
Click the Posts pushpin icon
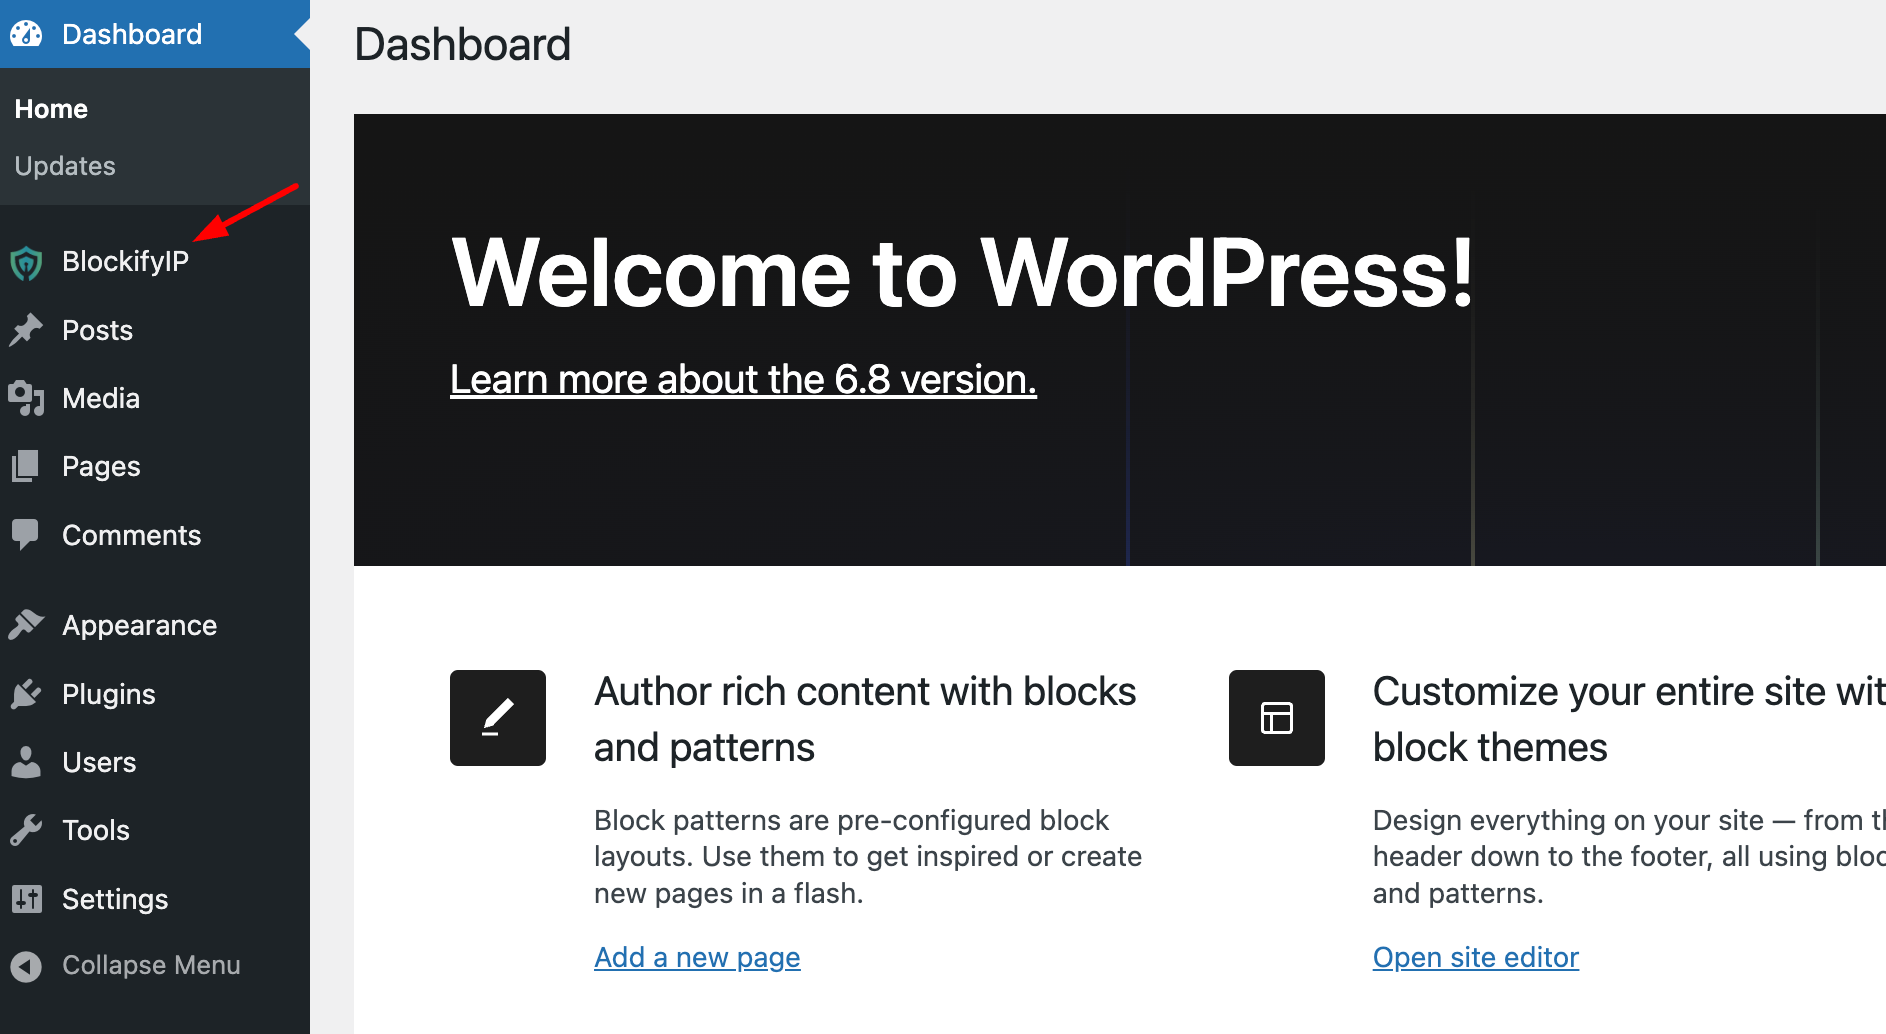[26, 330]
